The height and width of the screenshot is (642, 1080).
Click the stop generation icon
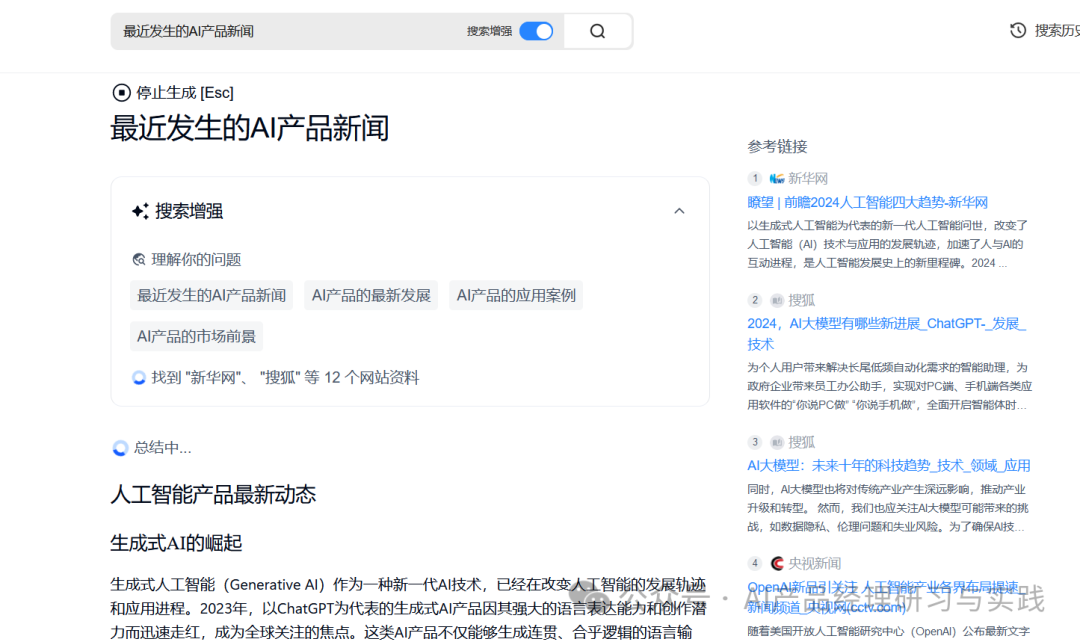[x=121, y=93]
